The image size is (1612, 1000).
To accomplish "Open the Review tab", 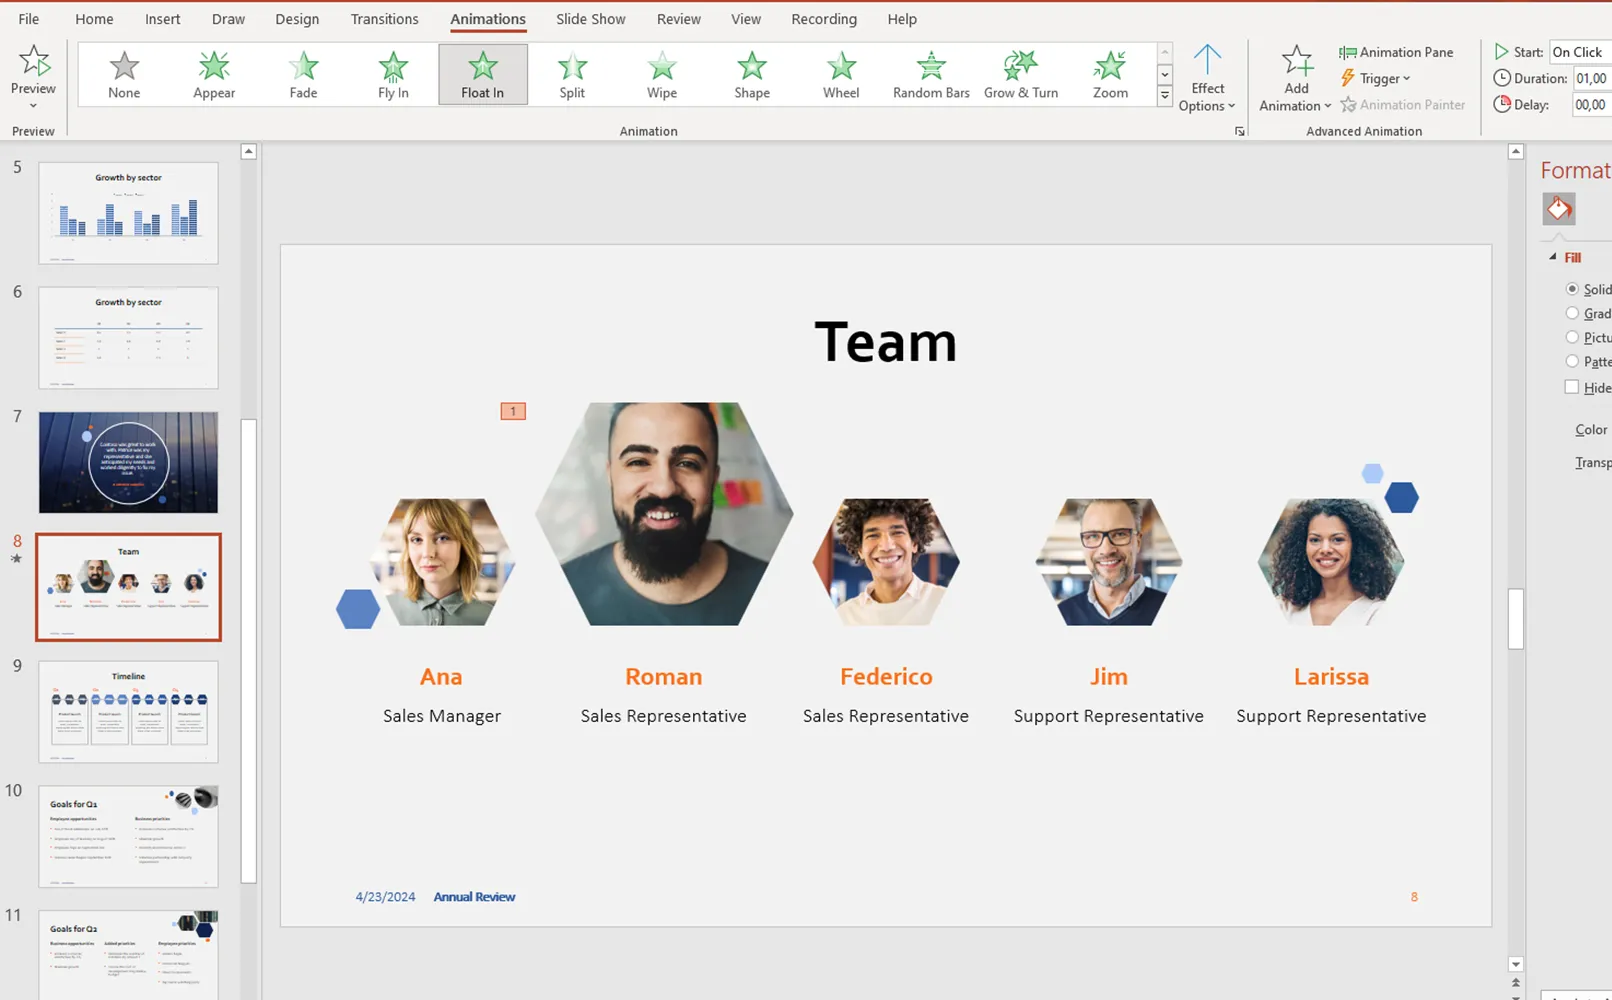I will pyautogui.click(x=678, y=19).
